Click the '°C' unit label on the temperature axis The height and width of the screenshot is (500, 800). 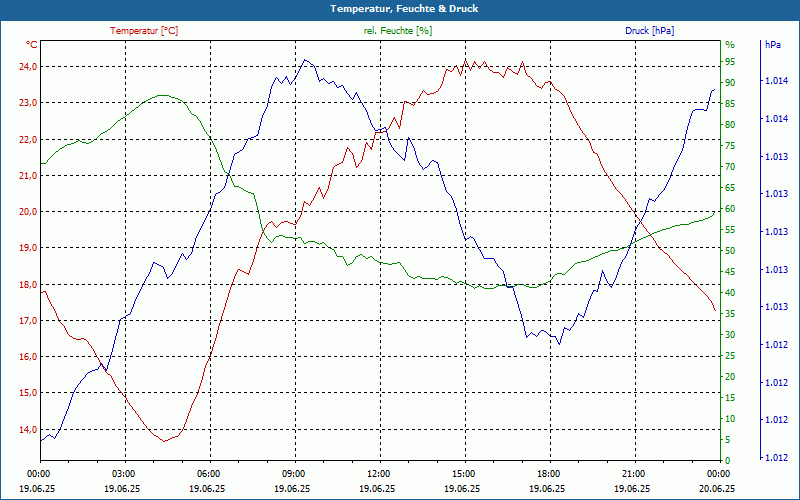coord(32,45)
